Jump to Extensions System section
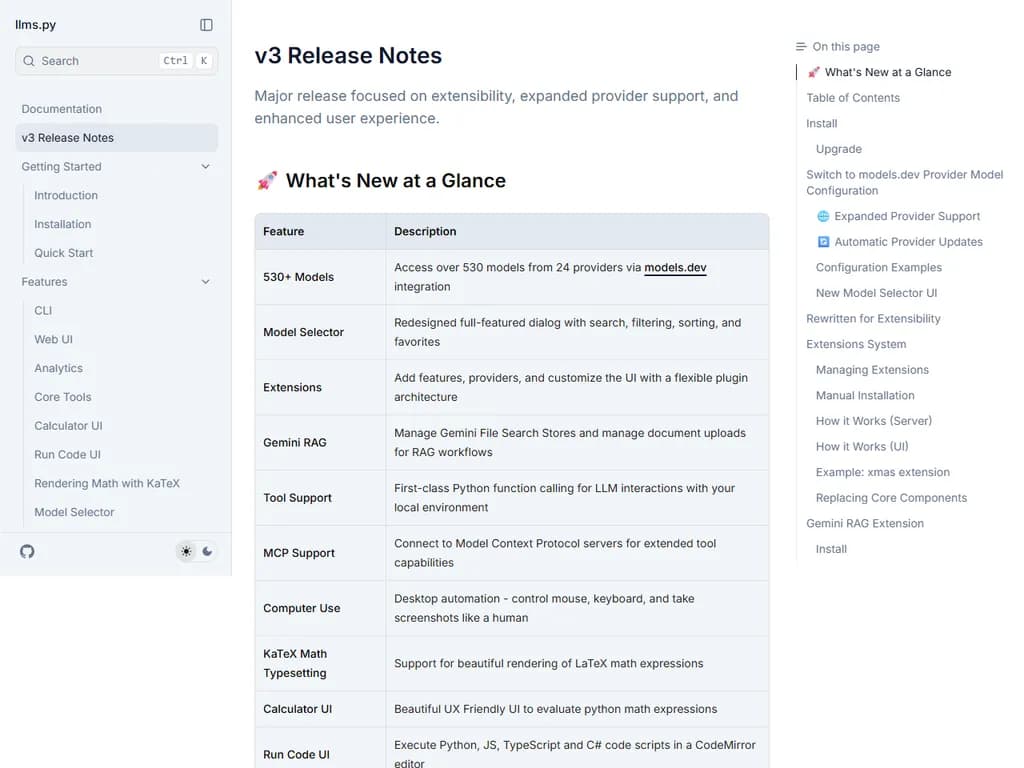 [x=856, y=344]
